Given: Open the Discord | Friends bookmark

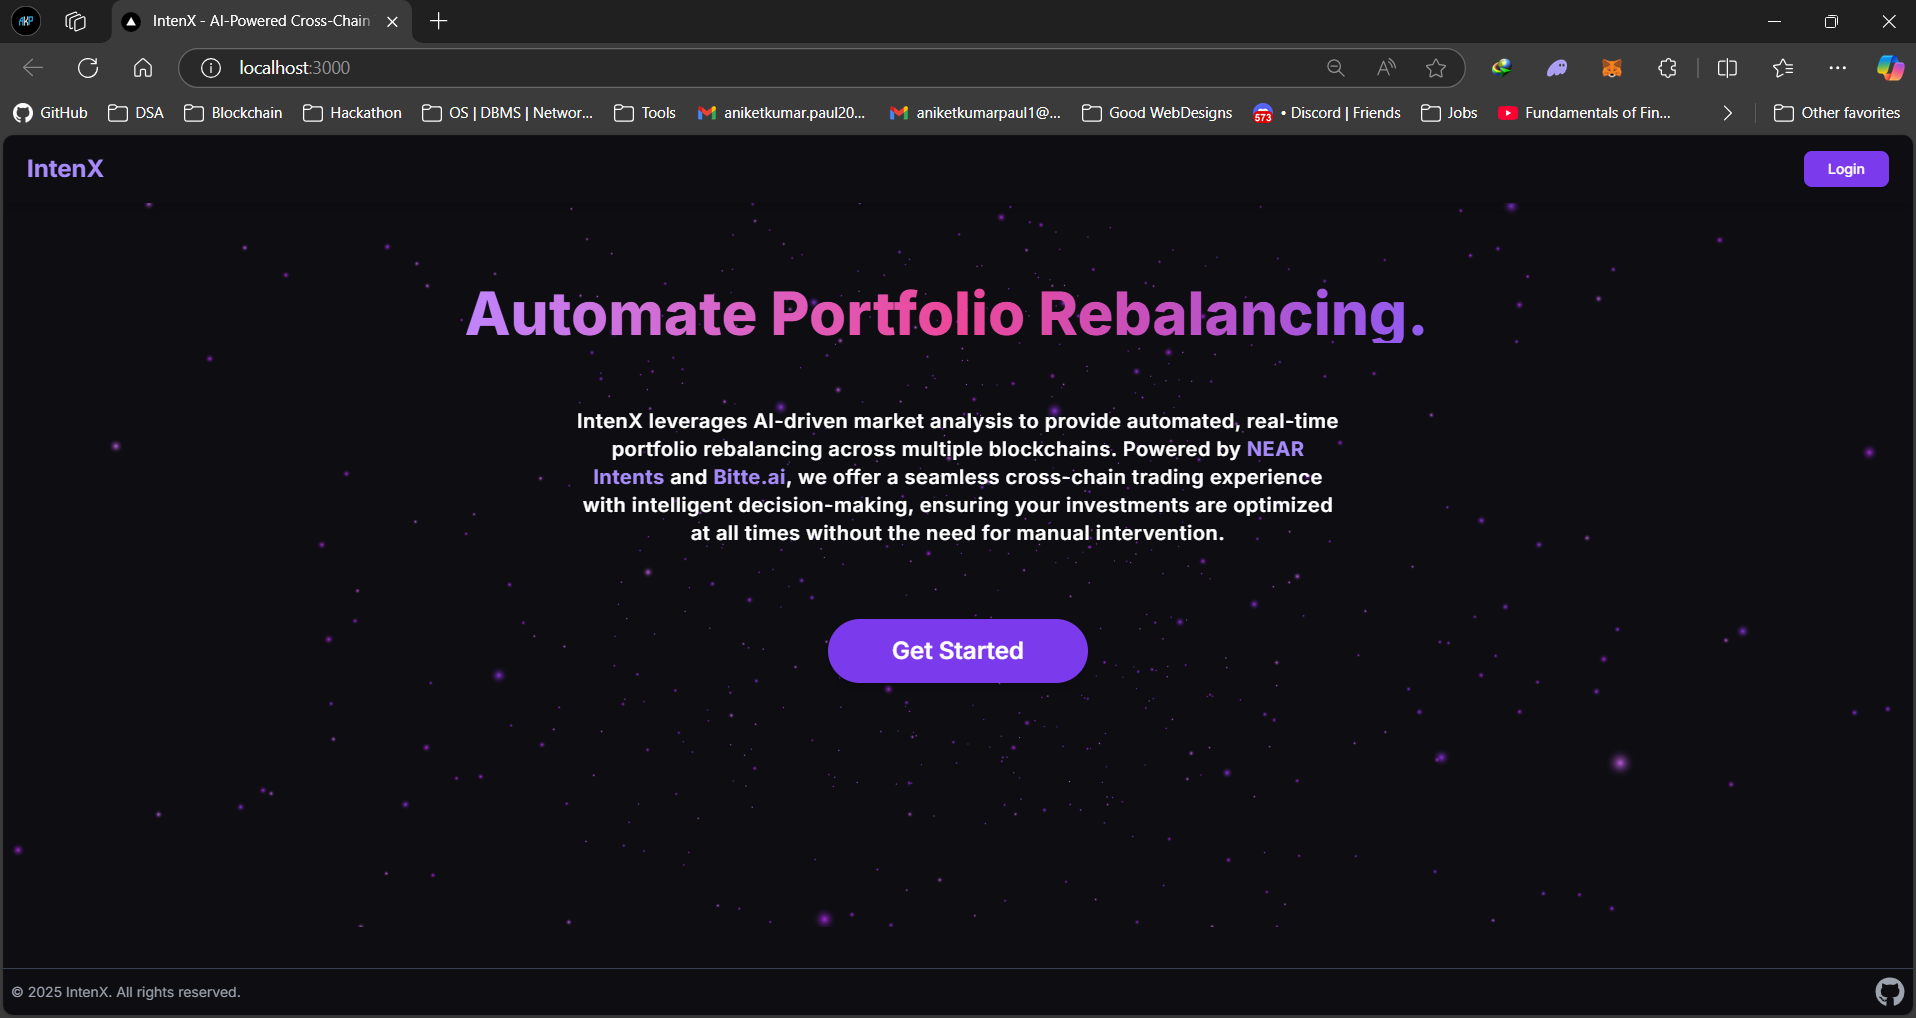Looking at the screenshot, I should tap(1327, 113).
